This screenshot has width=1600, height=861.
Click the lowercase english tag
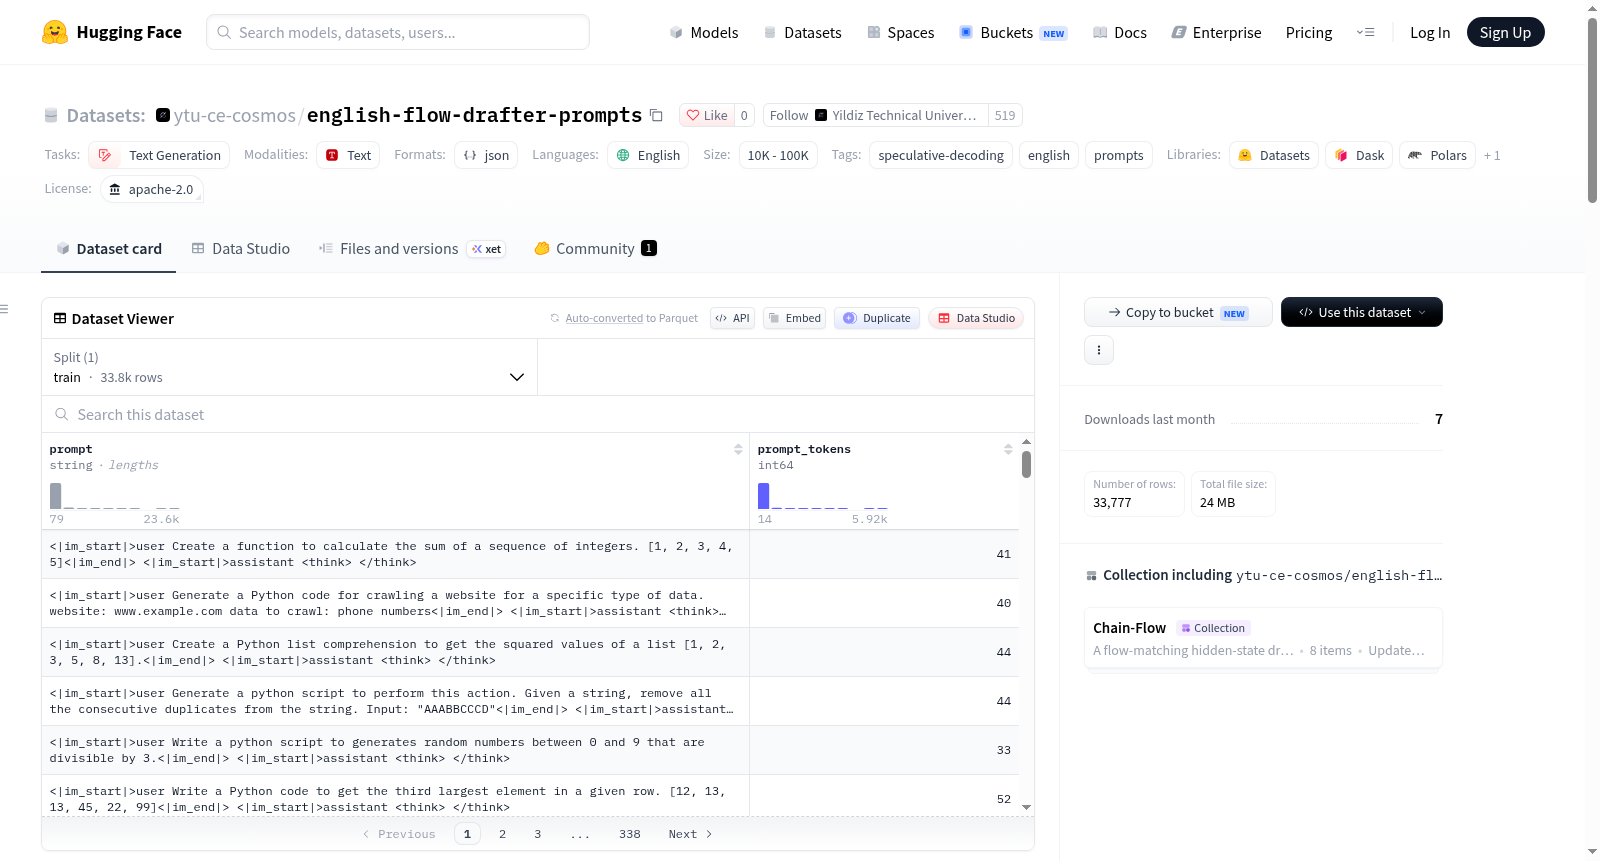[x=1049, y=155]
